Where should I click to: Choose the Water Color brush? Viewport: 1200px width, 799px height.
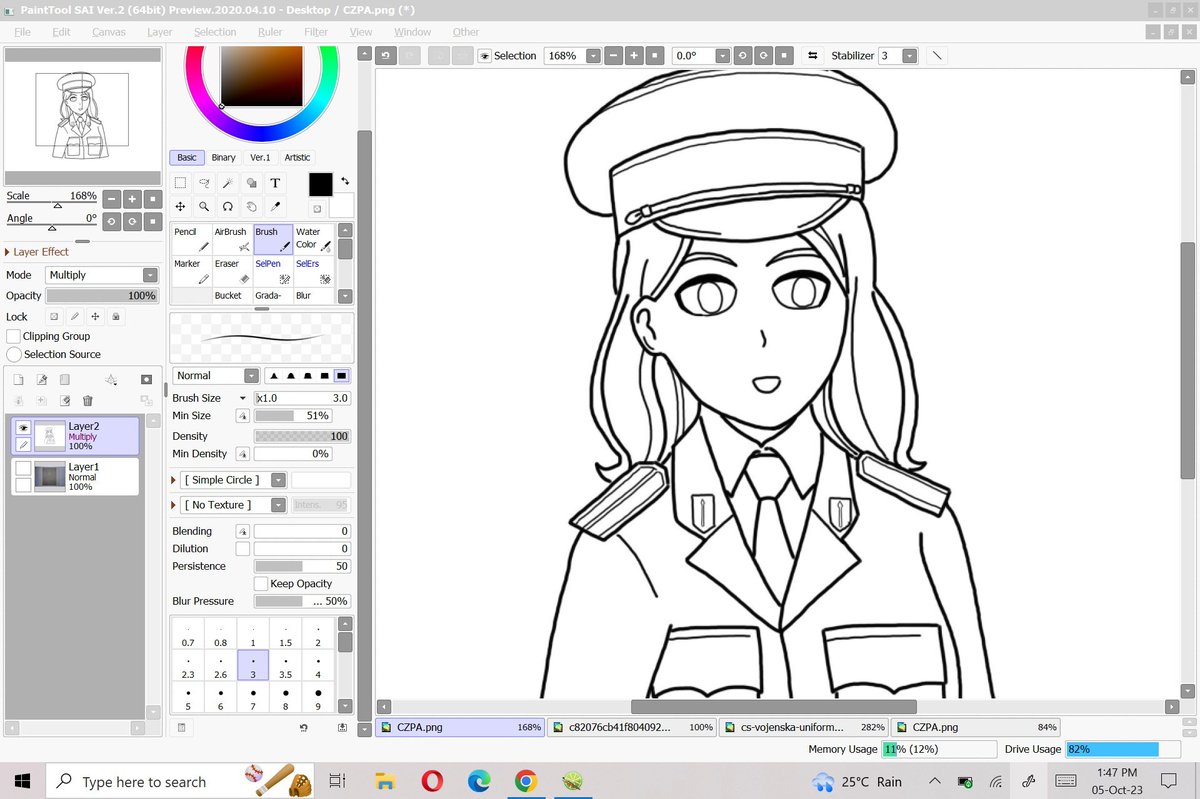point(313,239)
